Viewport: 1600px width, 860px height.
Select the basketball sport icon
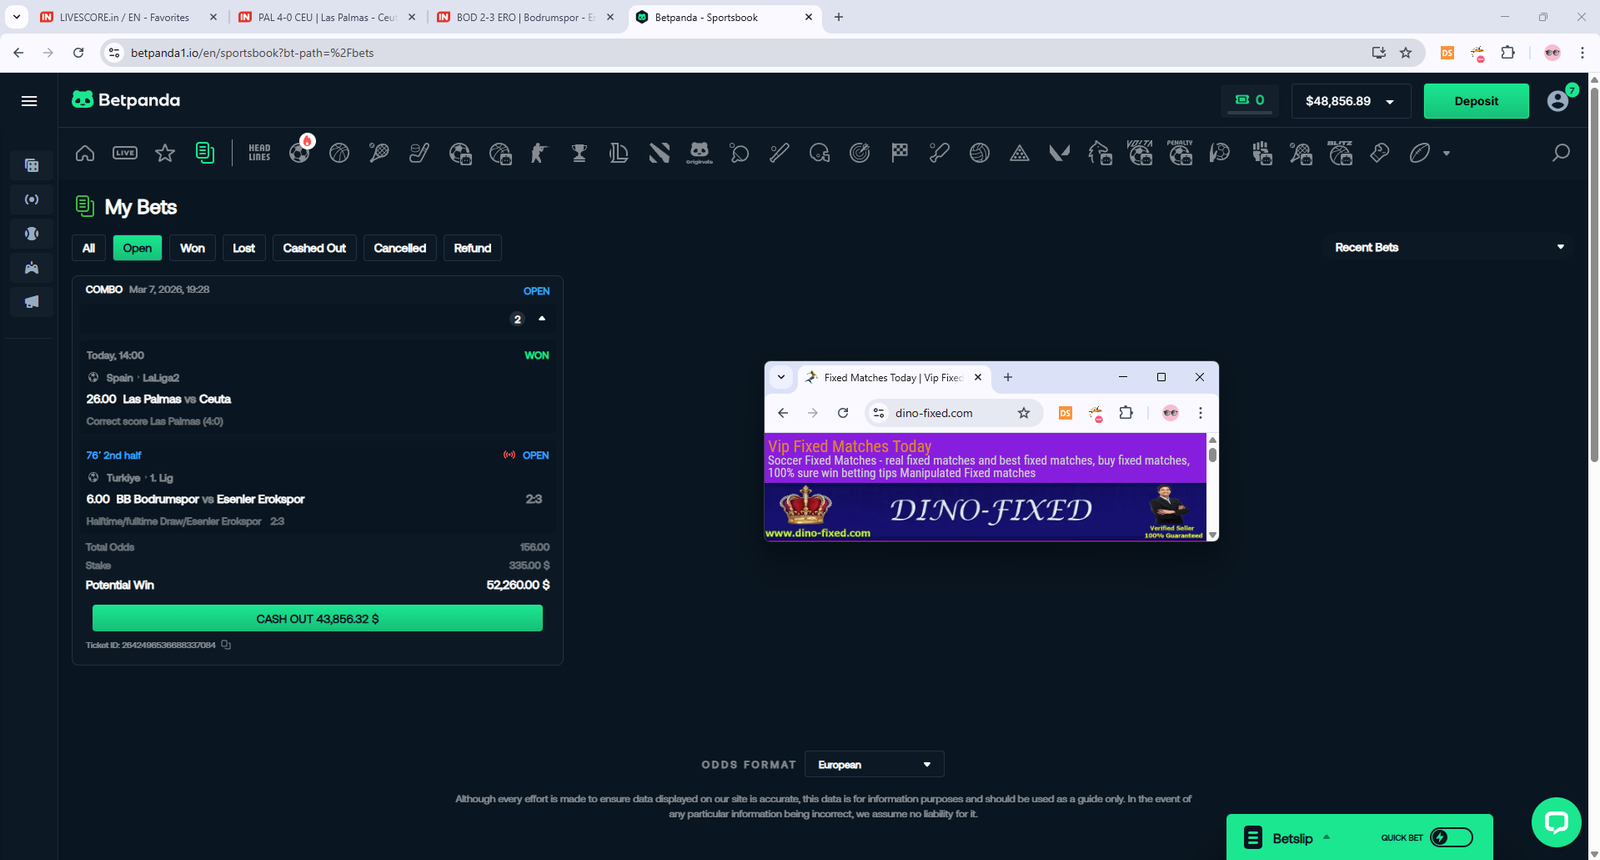pos(339,153)
